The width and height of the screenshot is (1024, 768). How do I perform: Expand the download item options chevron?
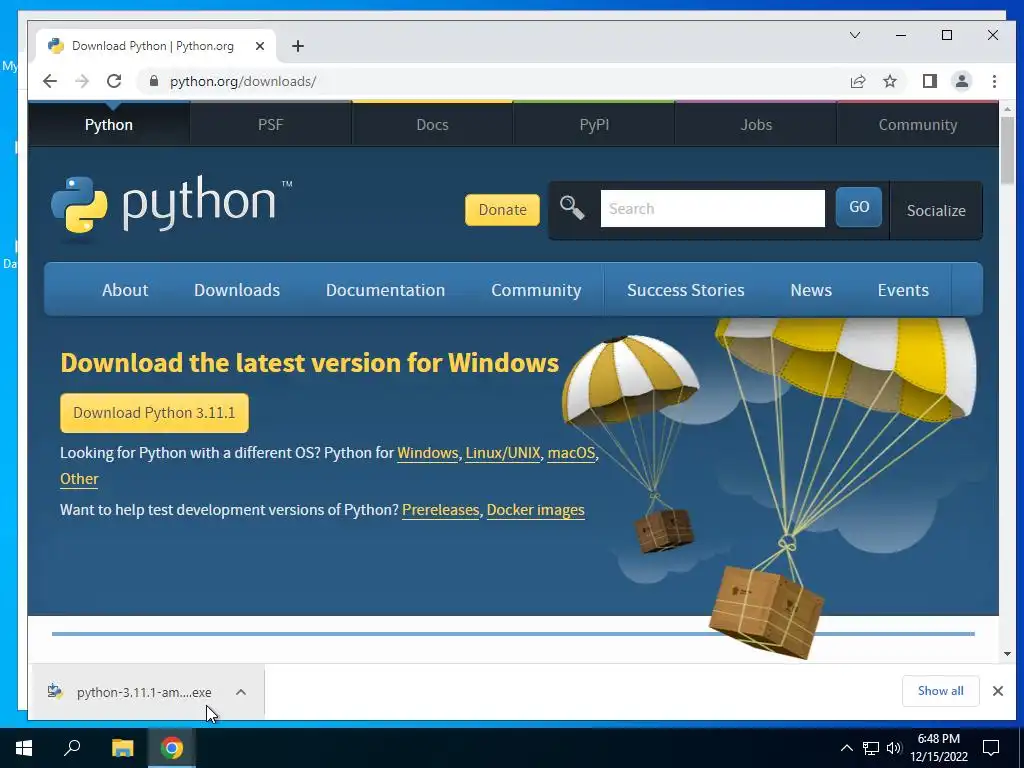pyautogui.click(x=241, y=692)
